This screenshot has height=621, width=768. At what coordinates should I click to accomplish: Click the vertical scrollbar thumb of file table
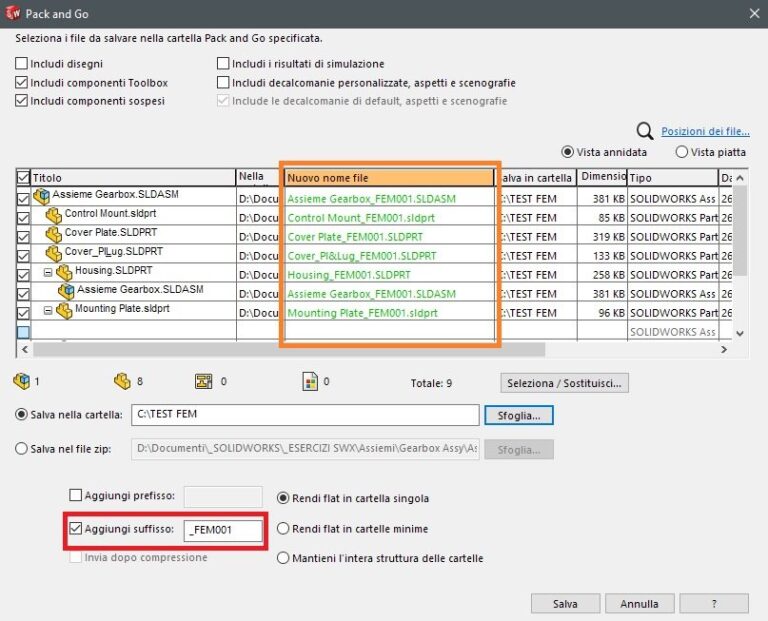point(740,231)
